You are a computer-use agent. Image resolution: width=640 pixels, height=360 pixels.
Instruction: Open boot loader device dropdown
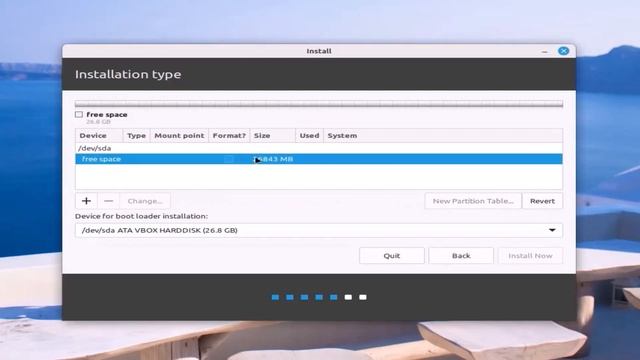pos(319,230)
